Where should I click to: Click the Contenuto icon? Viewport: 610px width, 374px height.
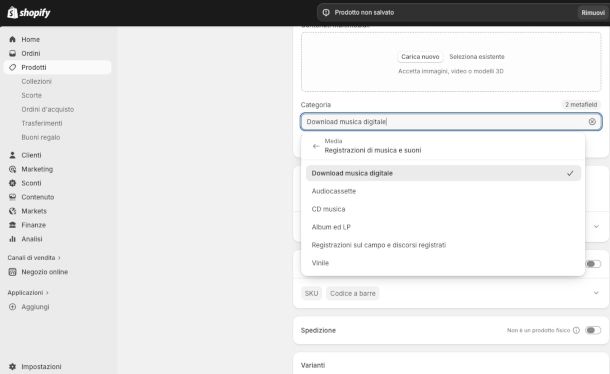click(x=12, y=197)
